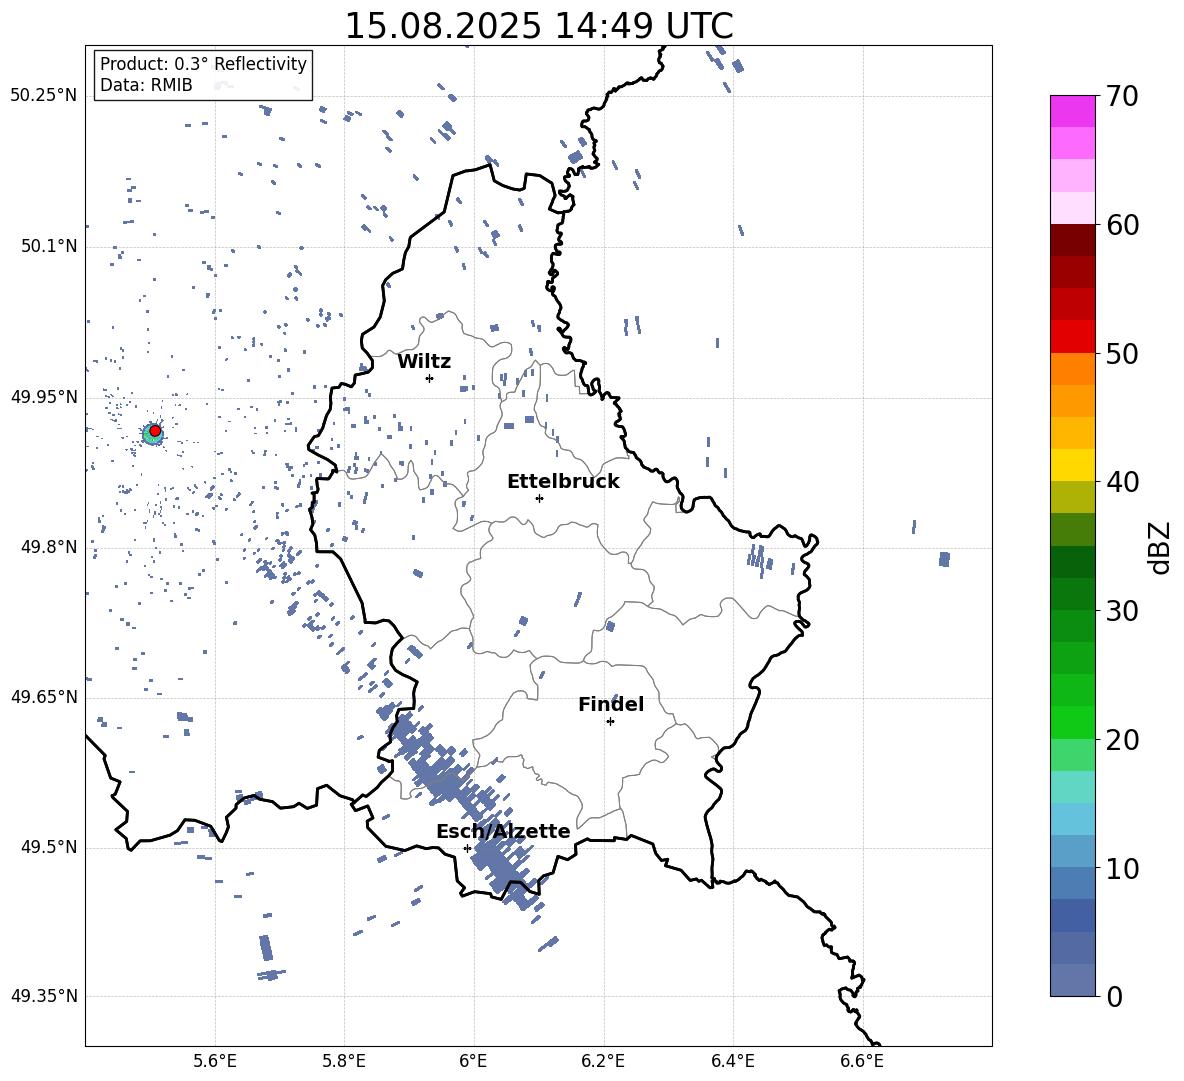
Task: Click the 6°E longitude label
Action: (473, 1061)
